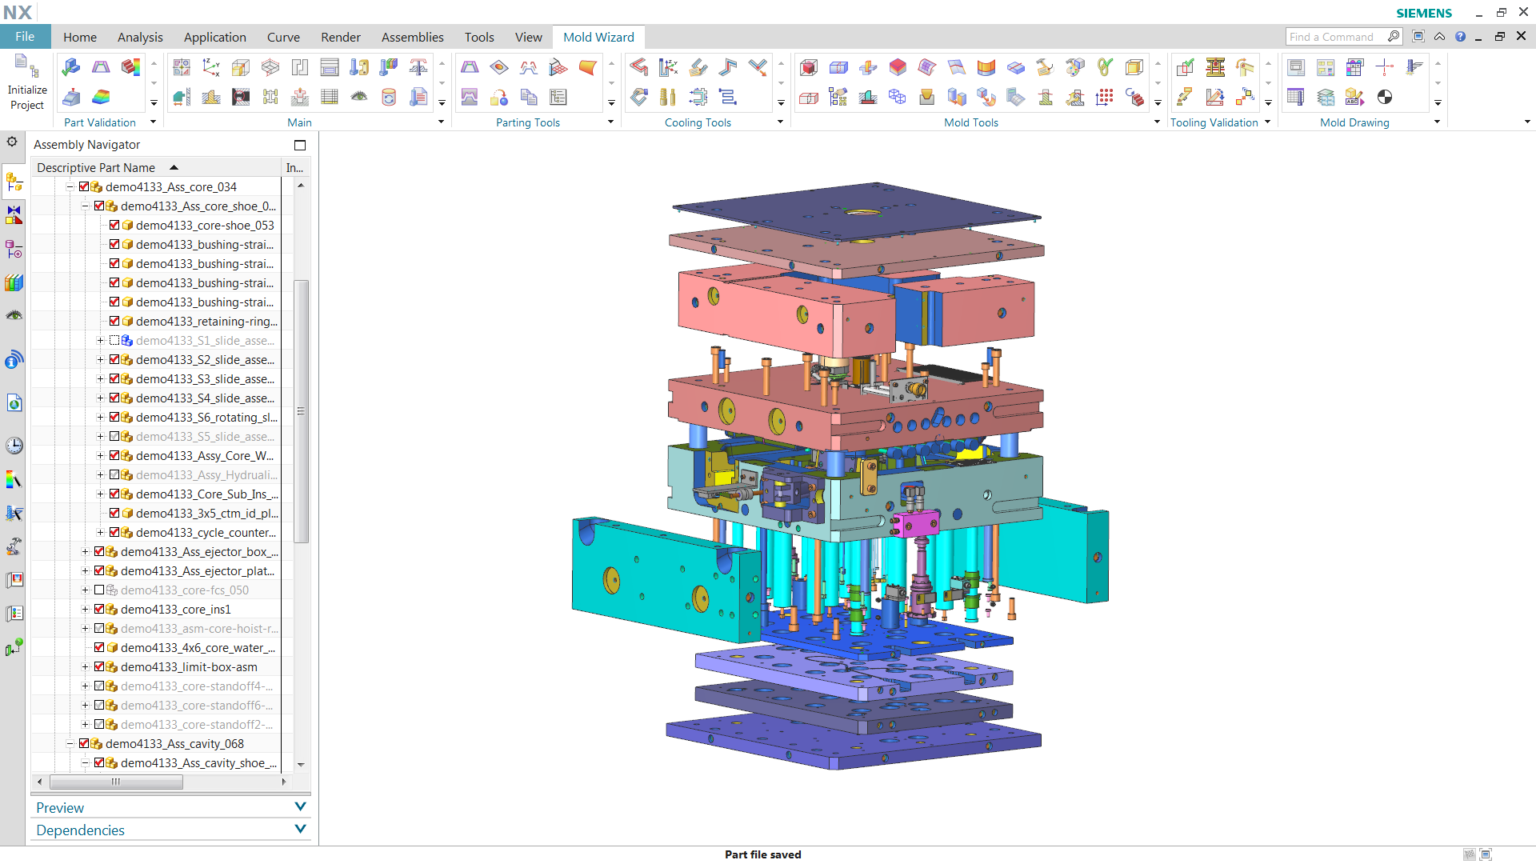
Task: Click the Help question mark button
Action: tap(1460, 36)
